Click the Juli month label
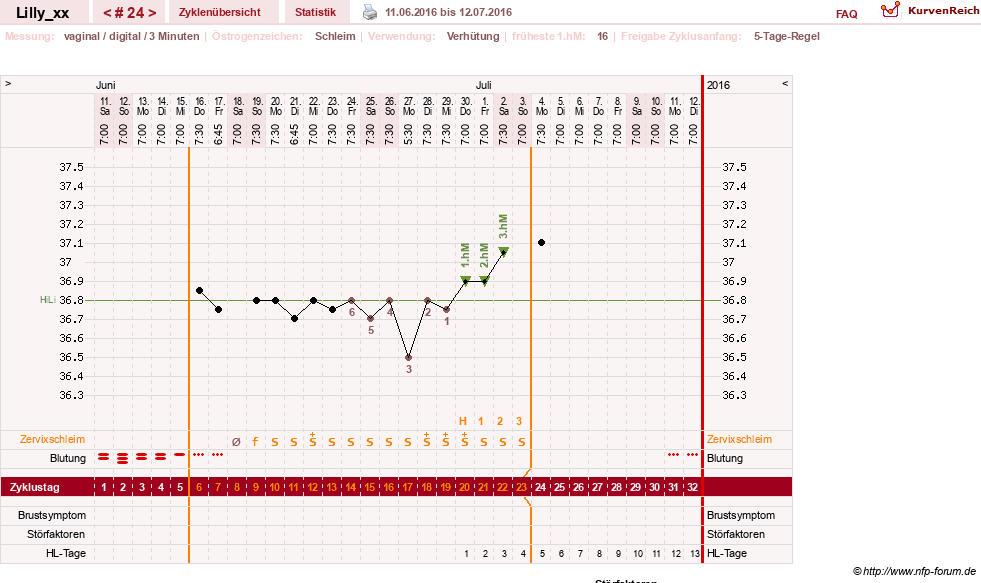 pos(483,85)
